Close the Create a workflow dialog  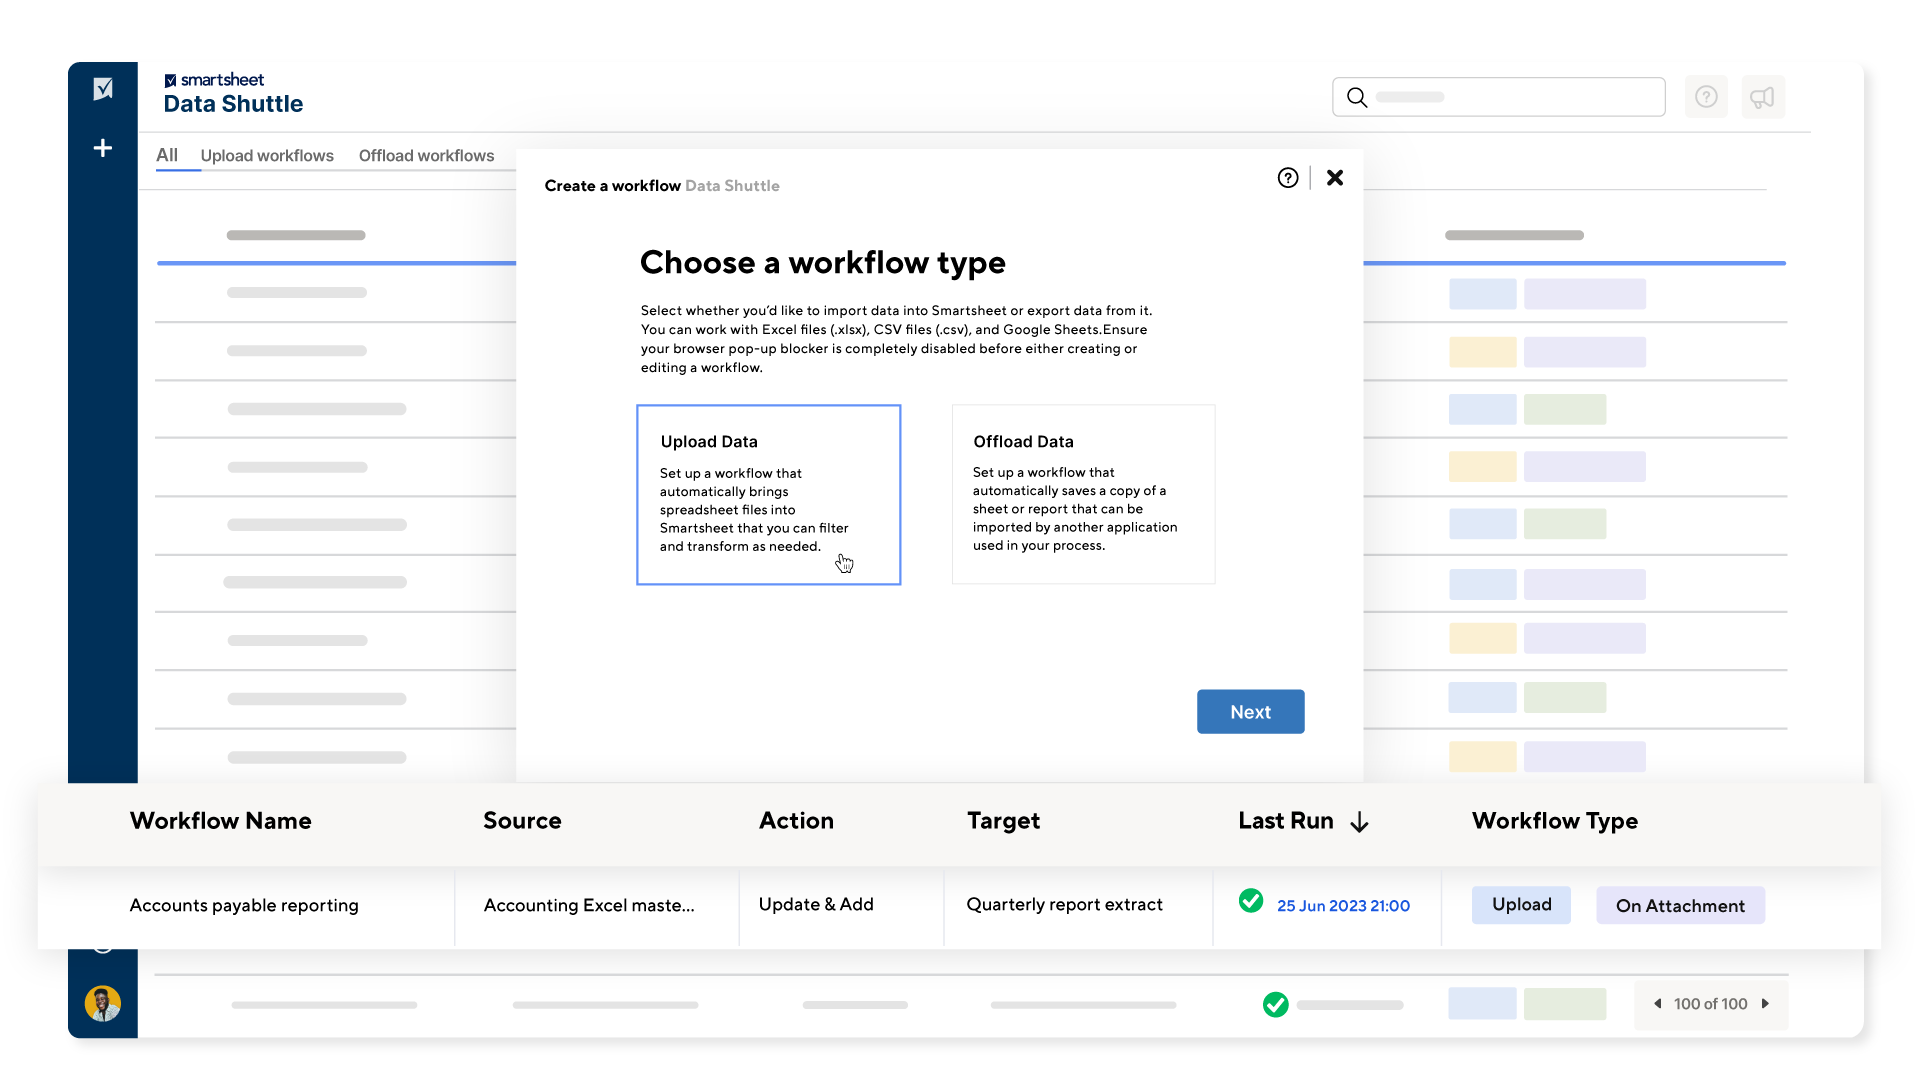1334,177
